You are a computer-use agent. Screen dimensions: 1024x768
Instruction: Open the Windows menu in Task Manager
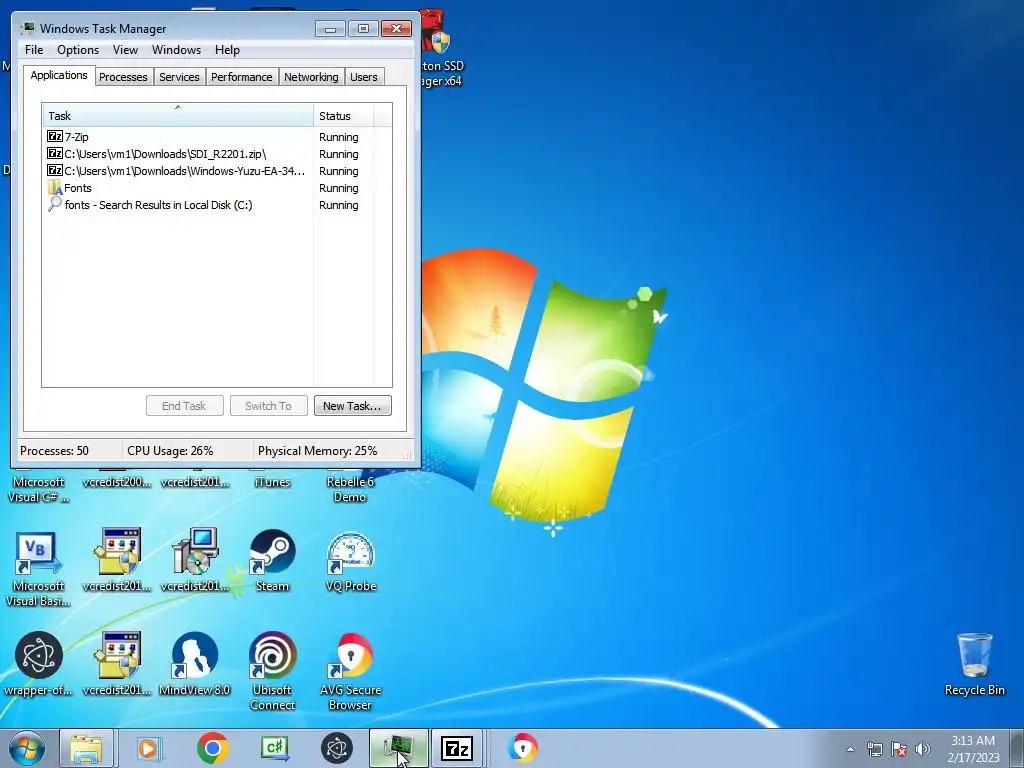[x=176, y=50]
